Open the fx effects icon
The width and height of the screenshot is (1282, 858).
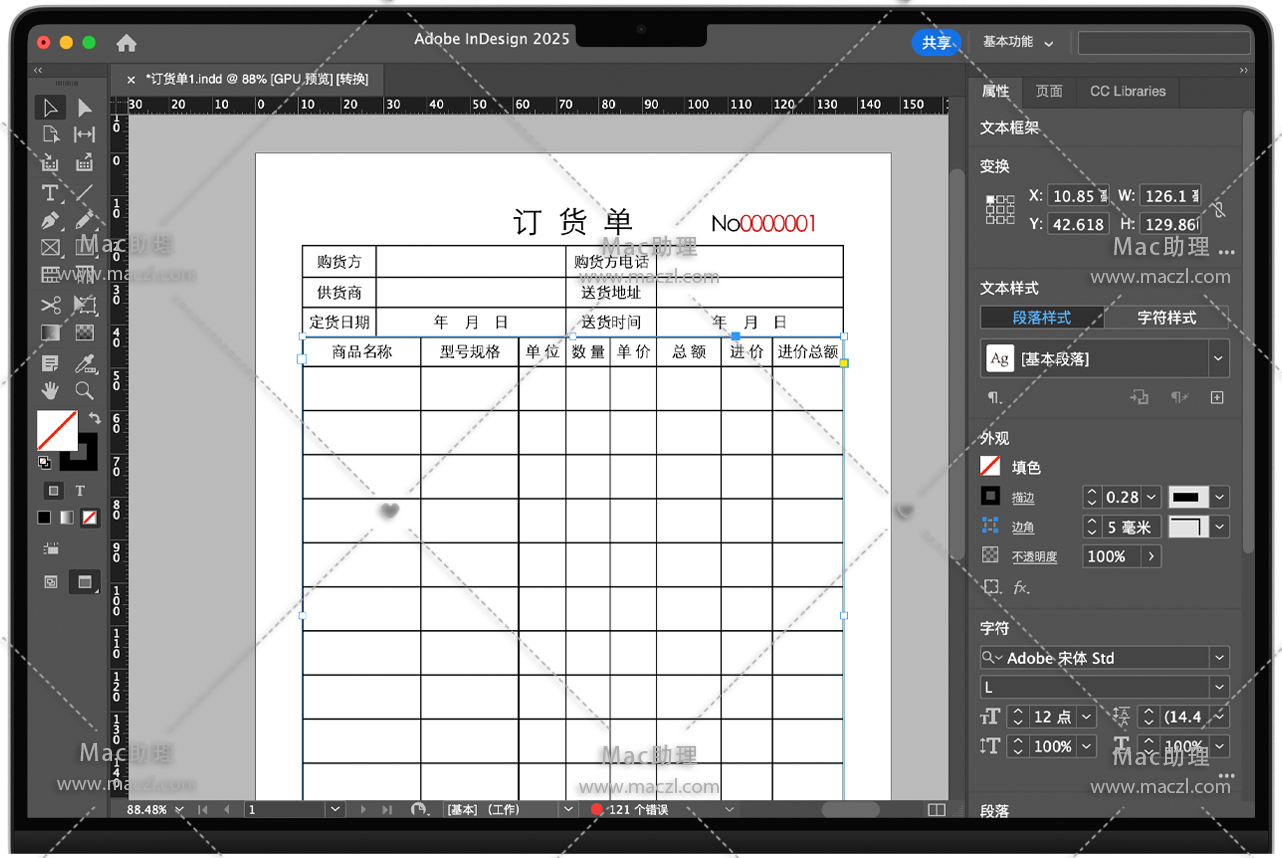[1021, 587]
